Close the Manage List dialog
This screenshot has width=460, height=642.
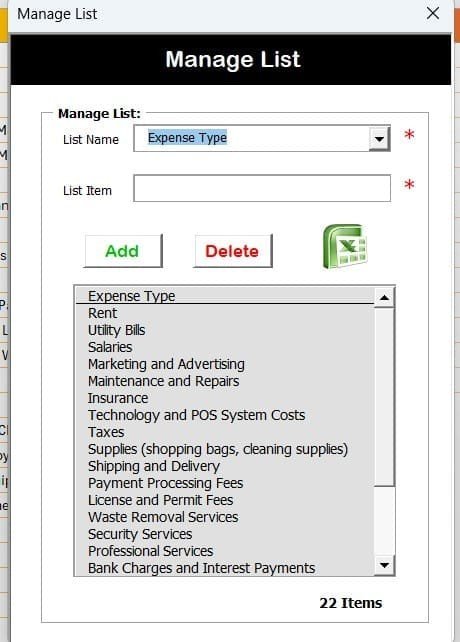(433, 13)
